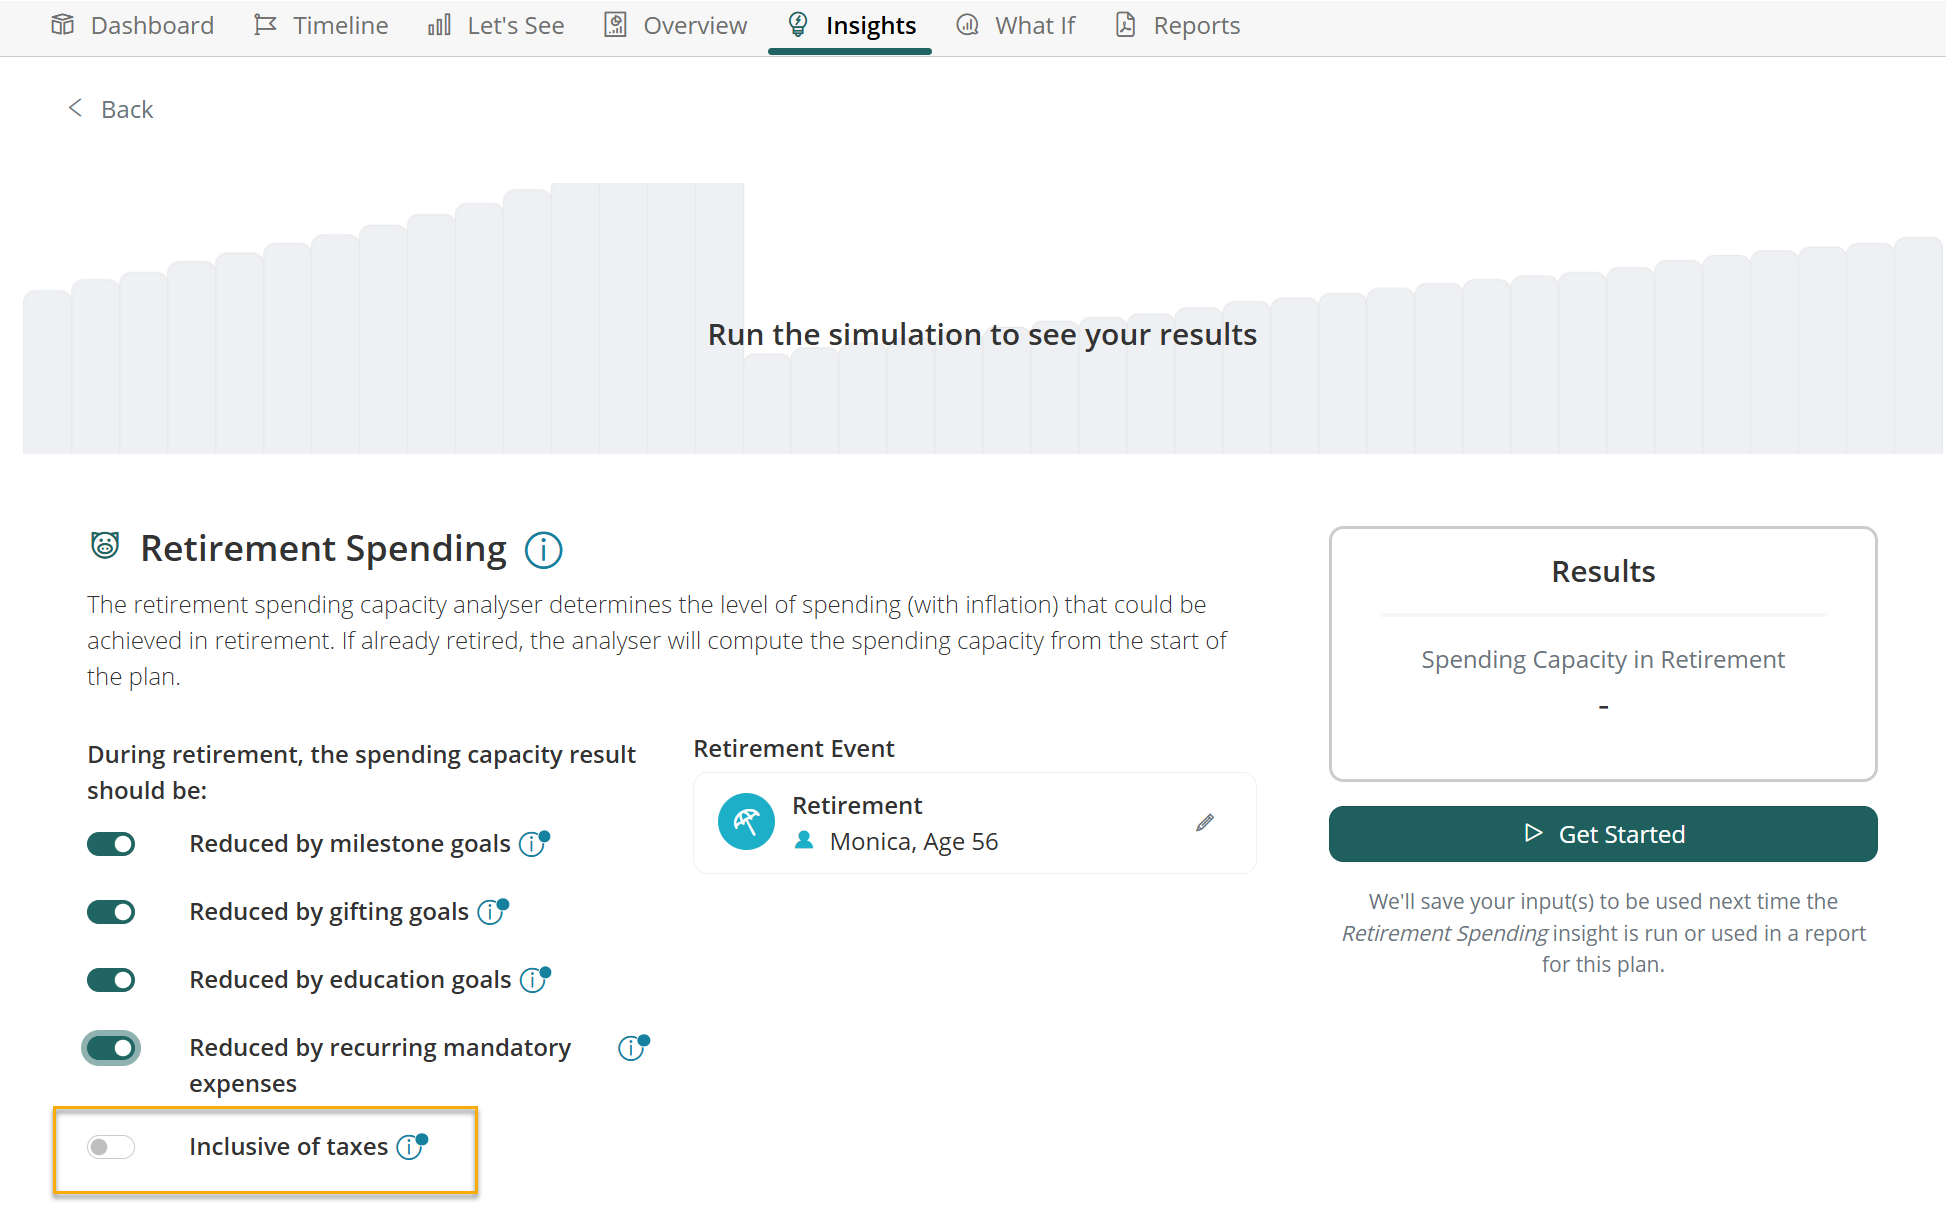Screen dimensions: 1946x1228
Task: Click recurring mandatory expenses info icon
Action: pyautogui.click(x=632, y=1048)
